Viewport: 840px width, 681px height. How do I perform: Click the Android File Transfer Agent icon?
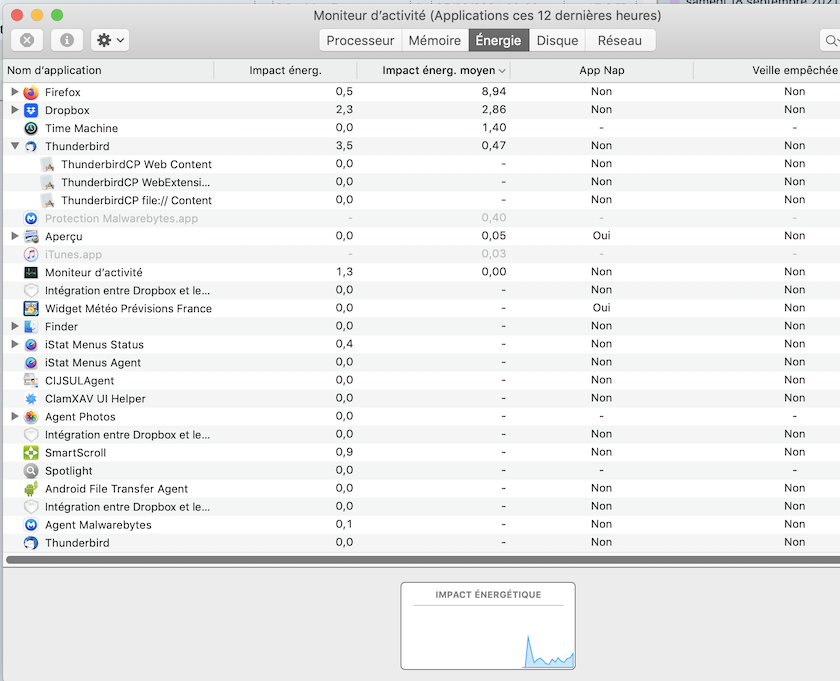click(x=31, y=489)
